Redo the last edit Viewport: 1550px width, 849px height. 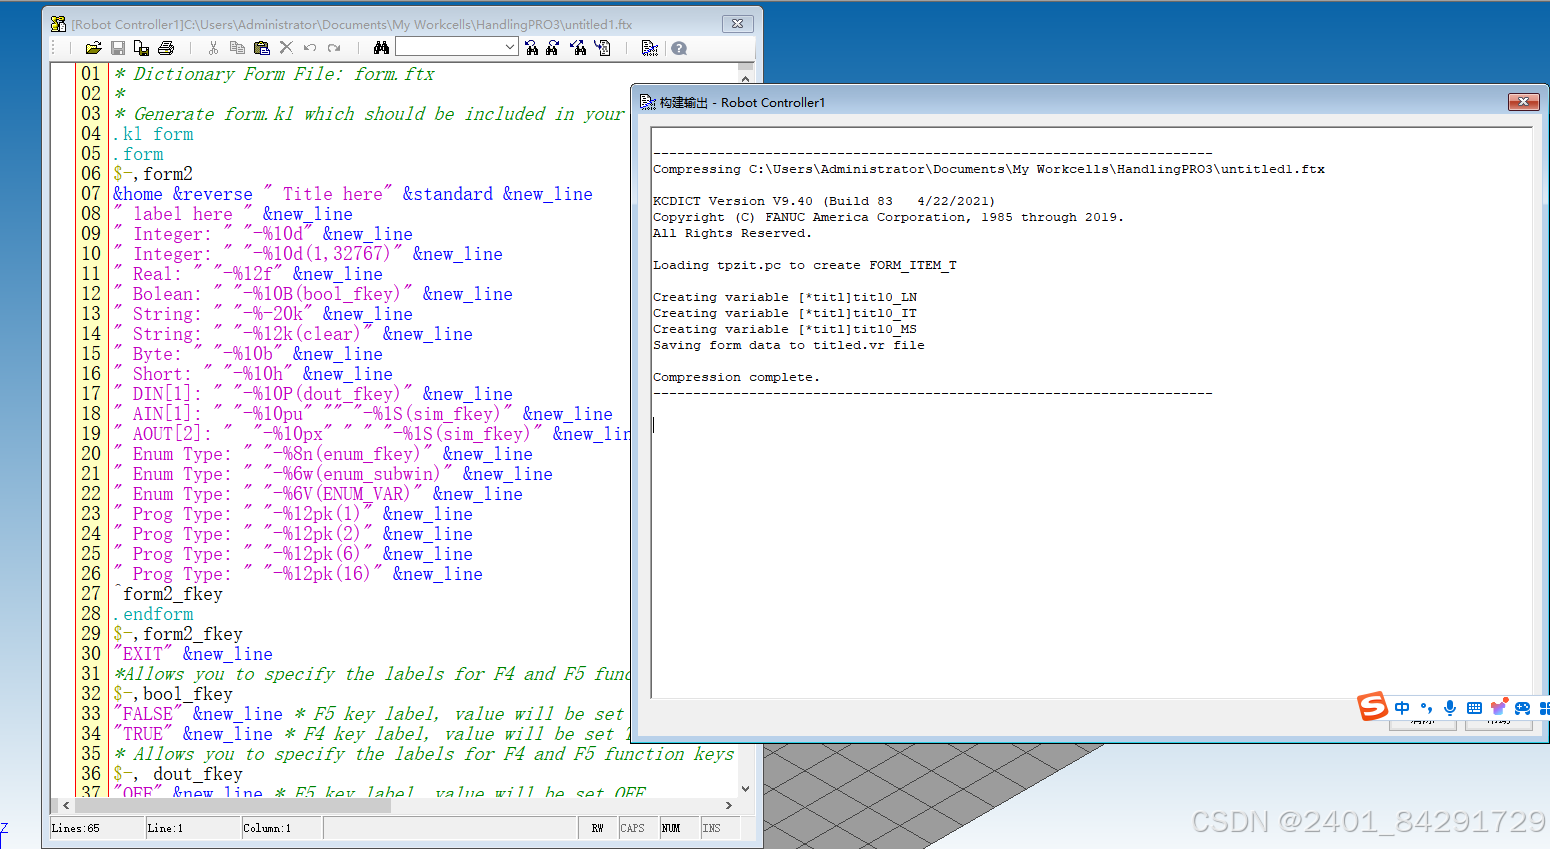coord(334,48)
